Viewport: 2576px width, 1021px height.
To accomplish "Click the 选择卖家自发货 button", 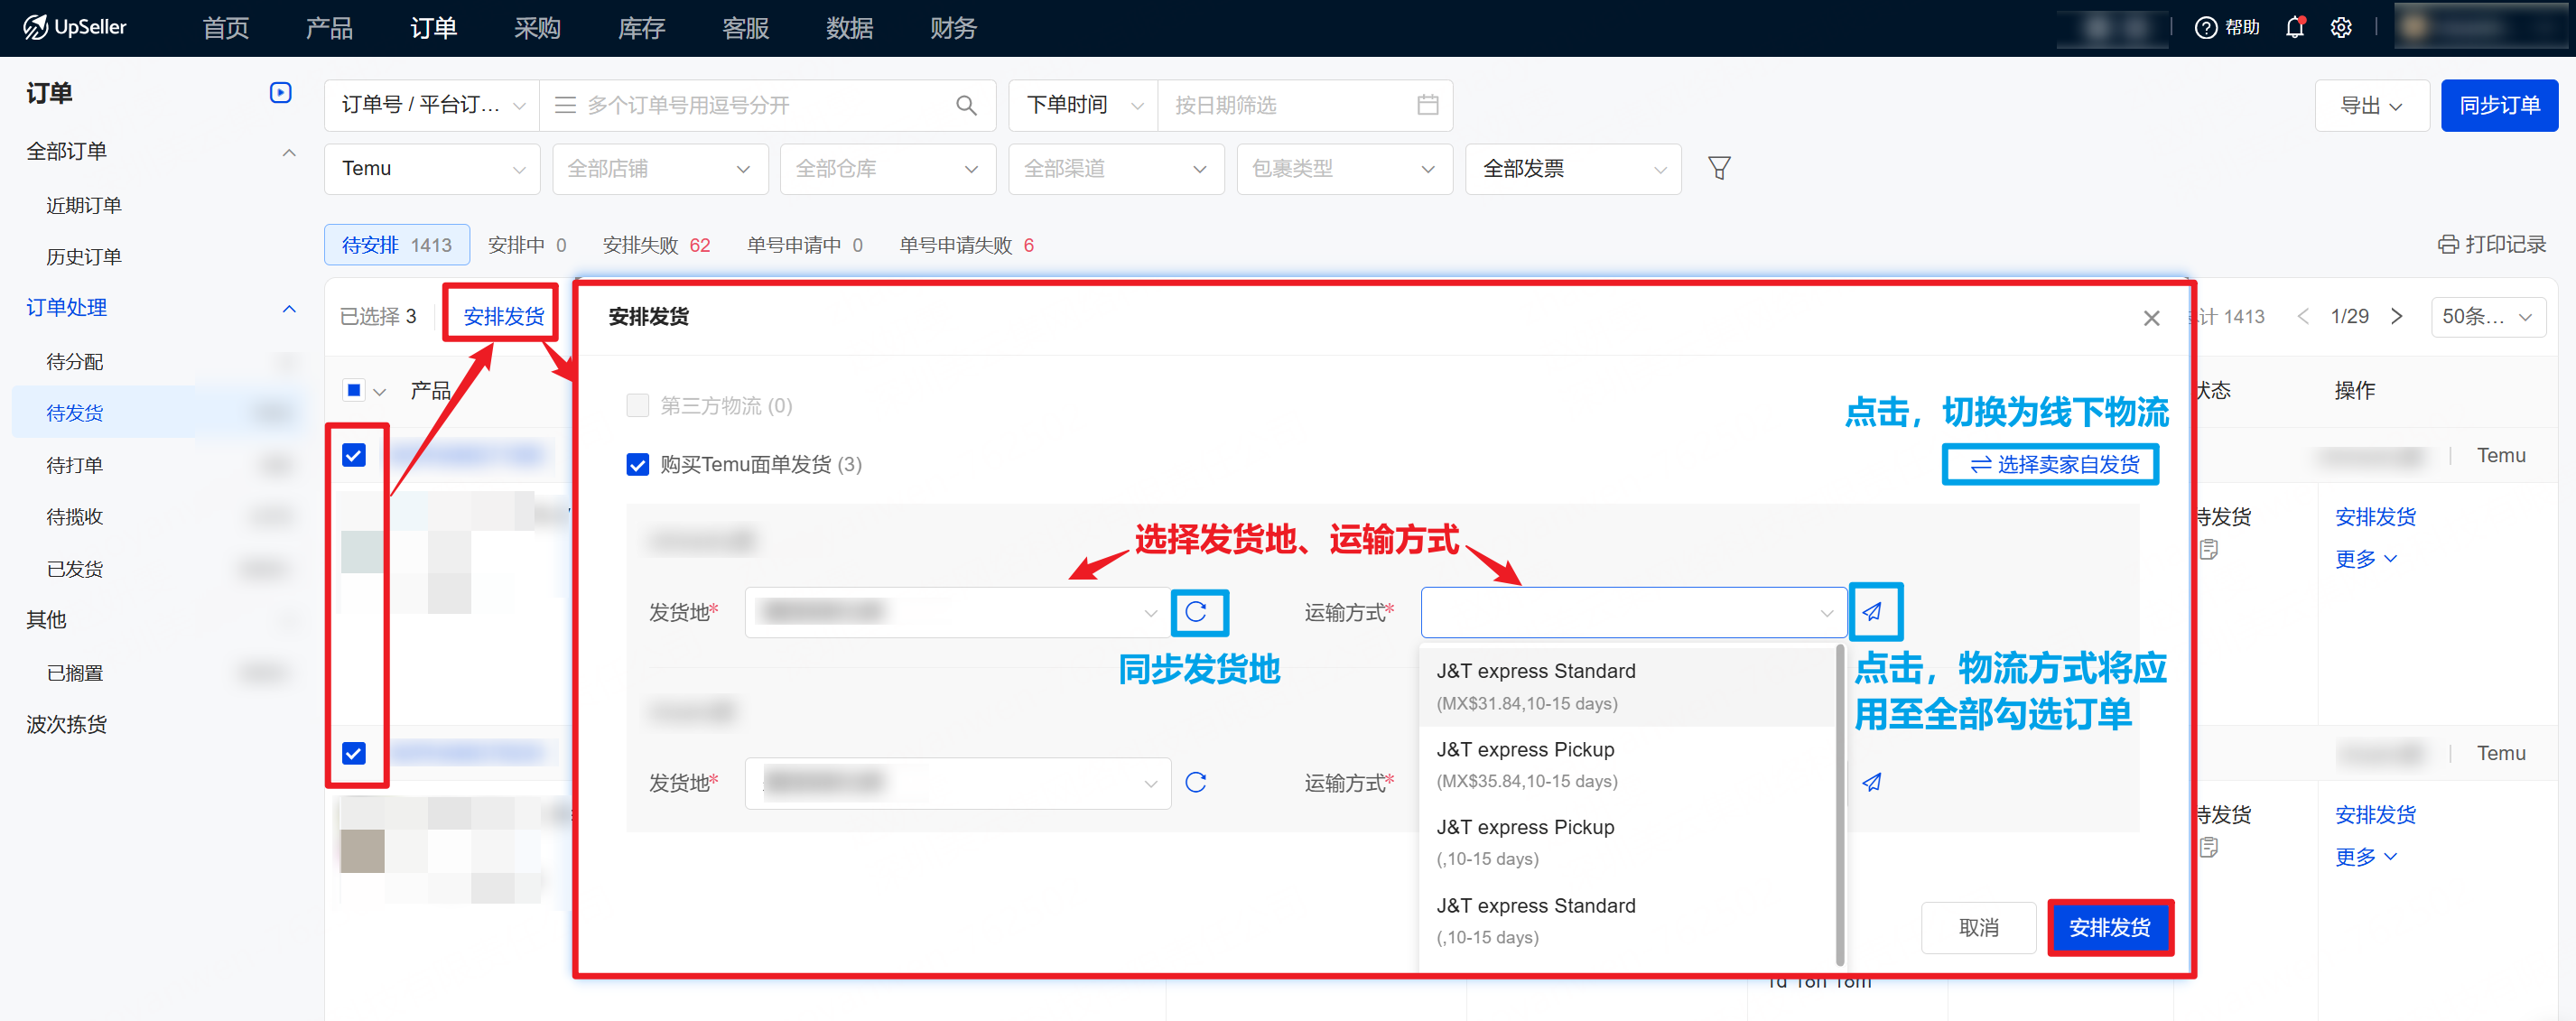I will pos(2053,465).
